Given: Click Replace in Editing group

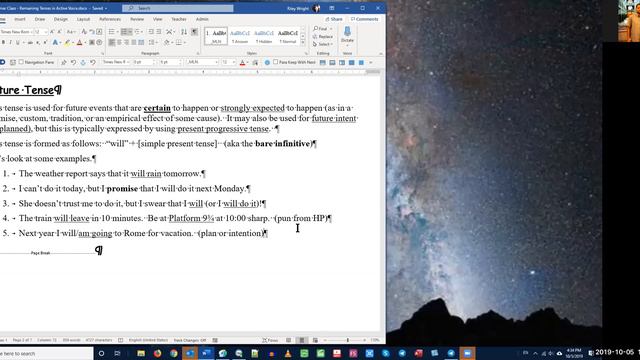Looking at the screenshot, I should click(323, 37).
